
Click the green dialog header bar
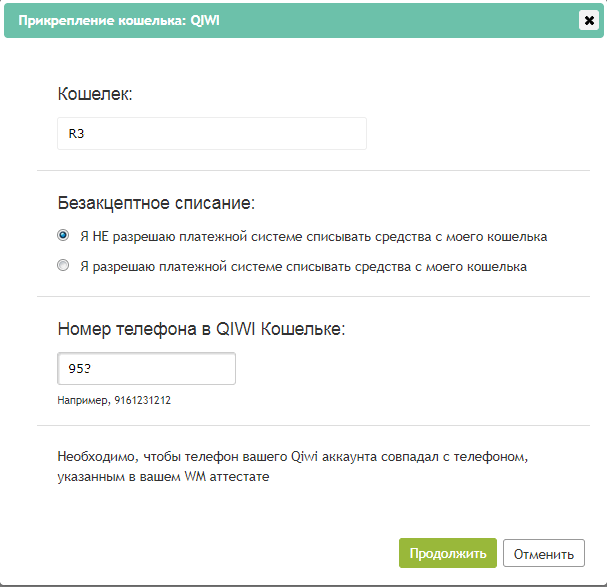coord(304,21)
